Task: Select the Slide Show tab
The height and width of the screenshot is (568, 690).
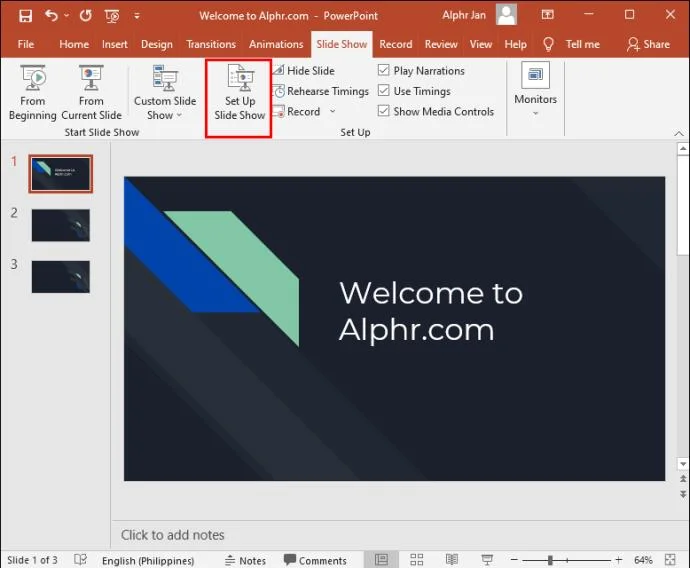Action: pyautogui.click(x=341, y=44)
